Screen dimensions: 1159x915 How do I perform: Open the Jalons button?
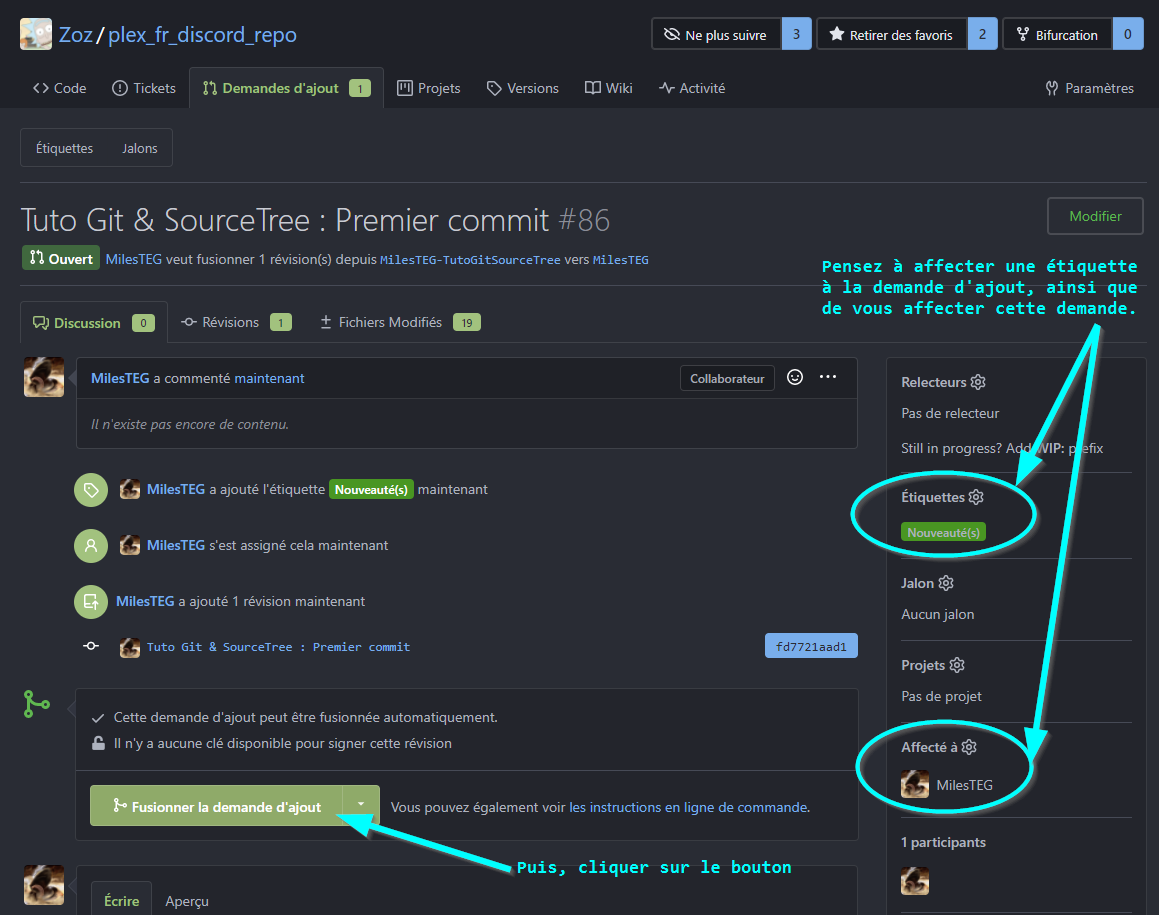point(140,148)
